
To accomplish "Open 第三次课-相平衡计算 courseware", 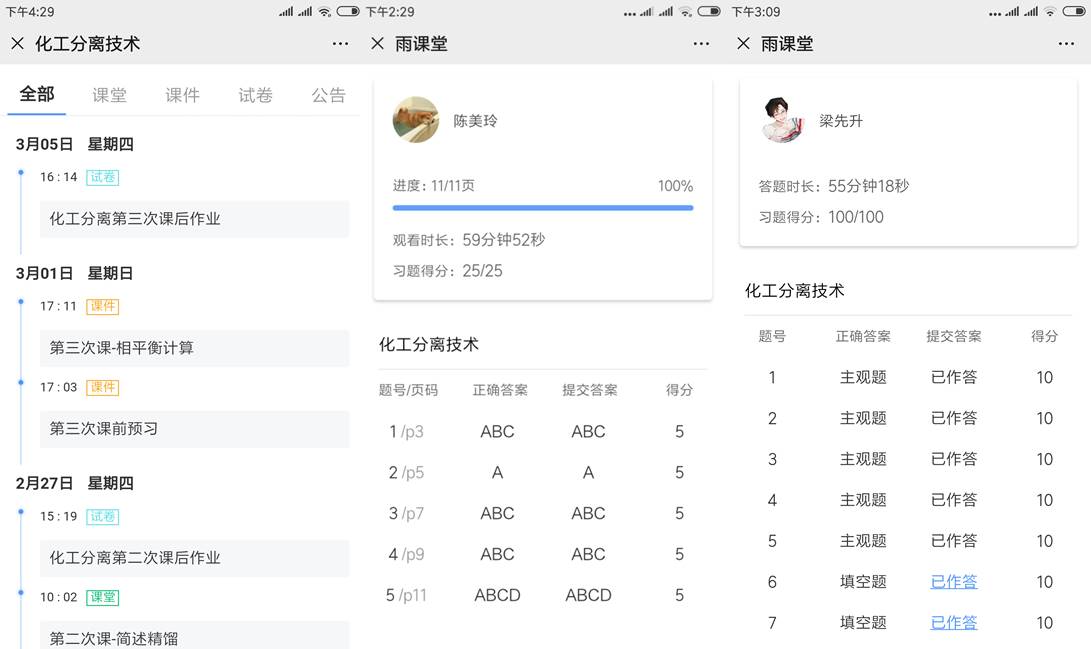I will pos(194,348).
